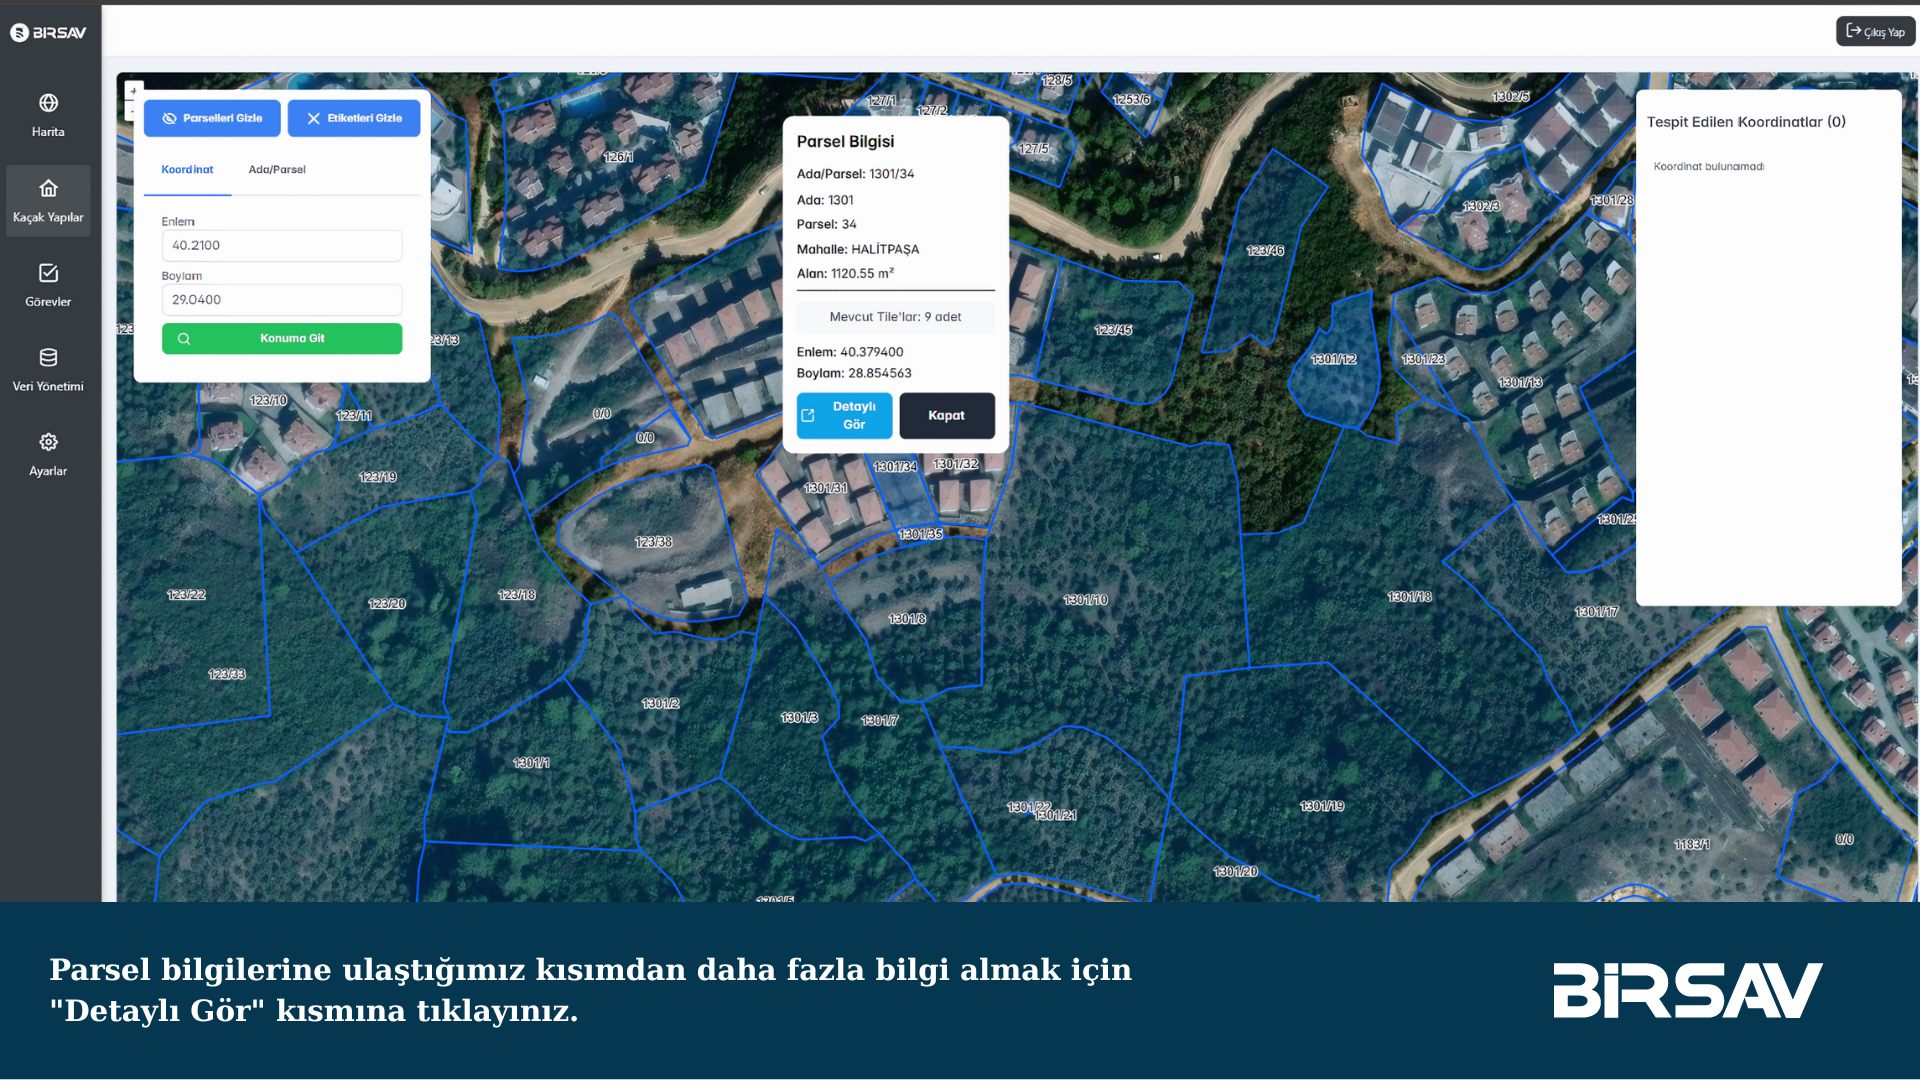Click the Detaylı Gör button
1920x1080 pixels.
point(844,415)
